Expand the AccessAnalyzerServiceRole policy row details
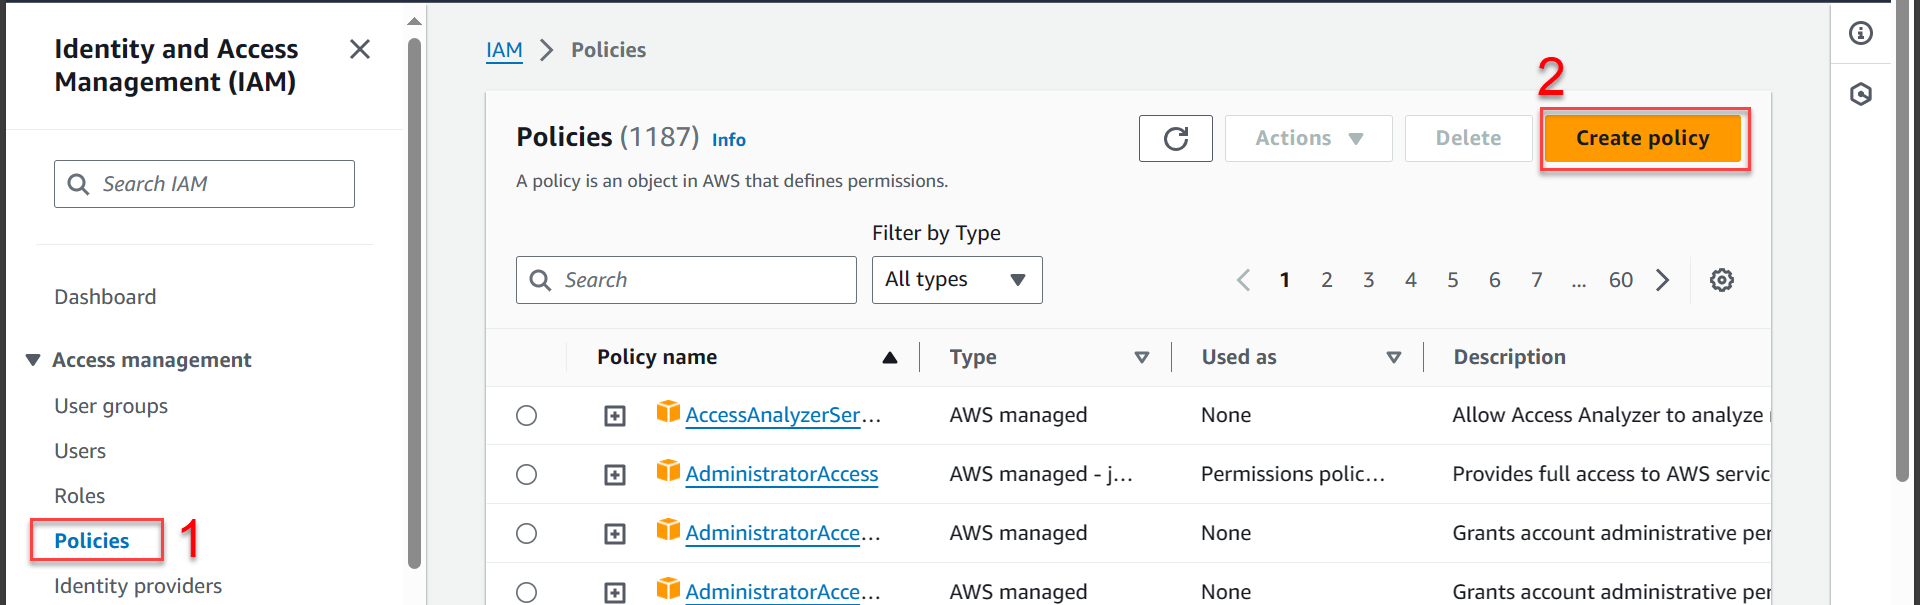1920x605 pixels. click(x=615, y=416)
